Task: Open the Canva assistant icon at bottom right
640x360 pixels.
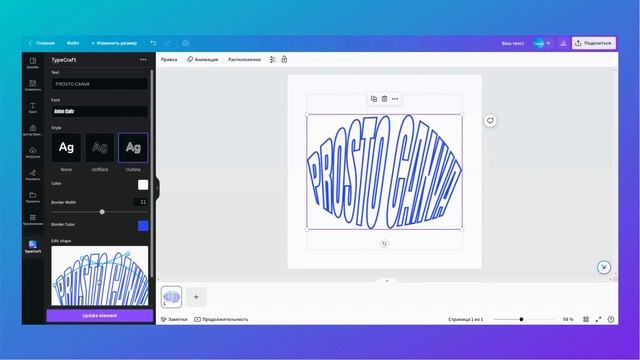Action: (x=604, y=267)
